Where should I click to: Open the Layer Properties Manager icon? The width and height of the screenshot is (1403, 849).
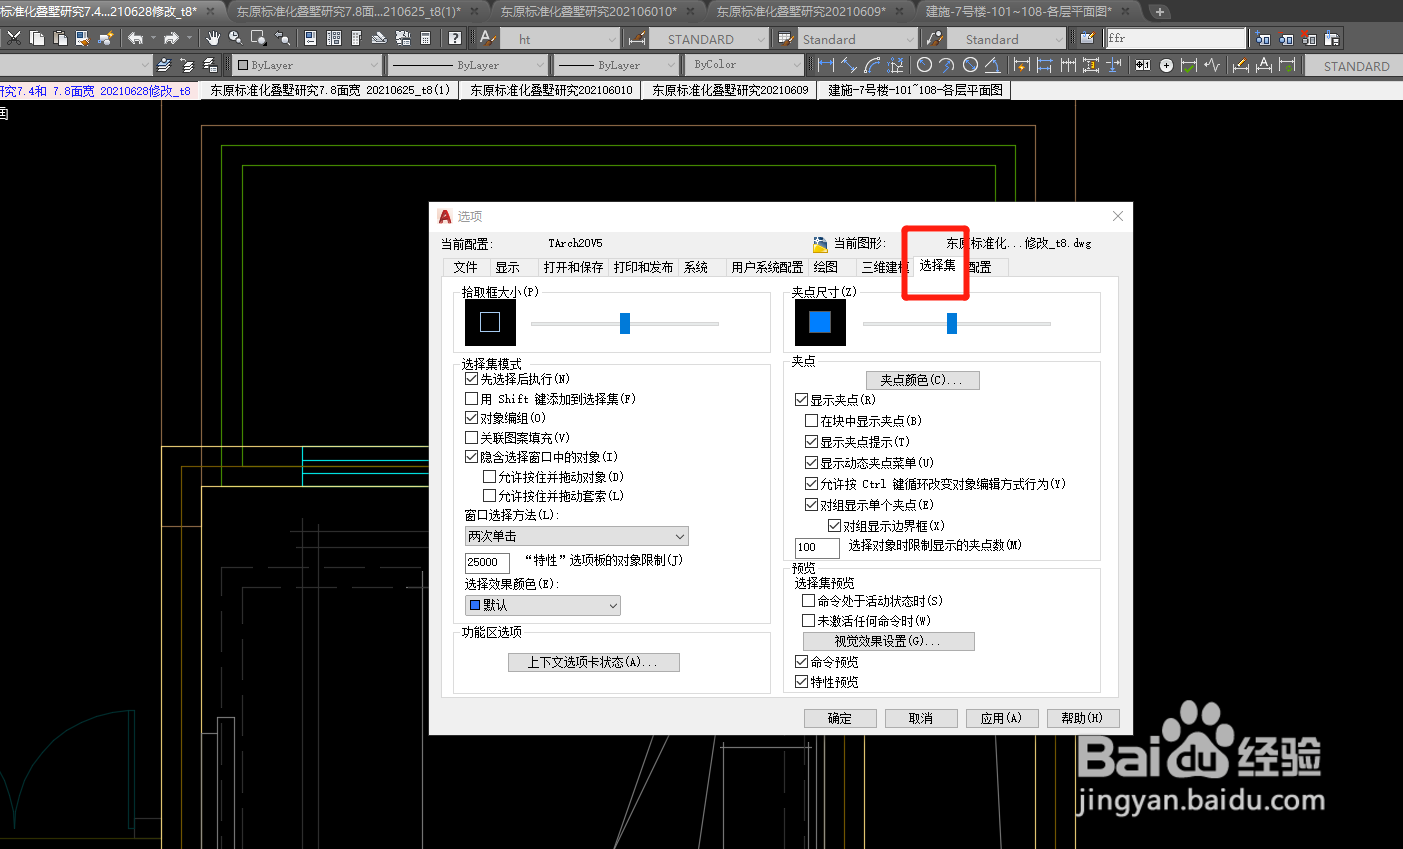[x=164, y=64]
